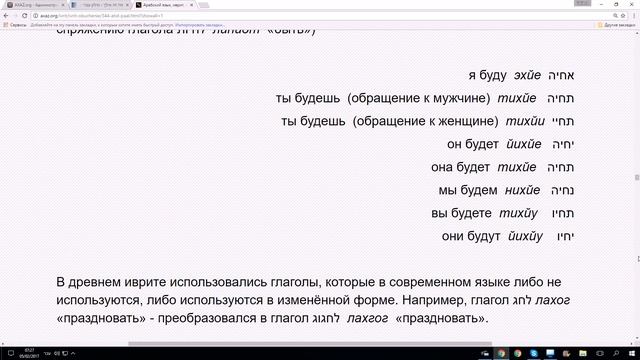
Task: Open Task View on the taskbar
Action: coord(600,353)
